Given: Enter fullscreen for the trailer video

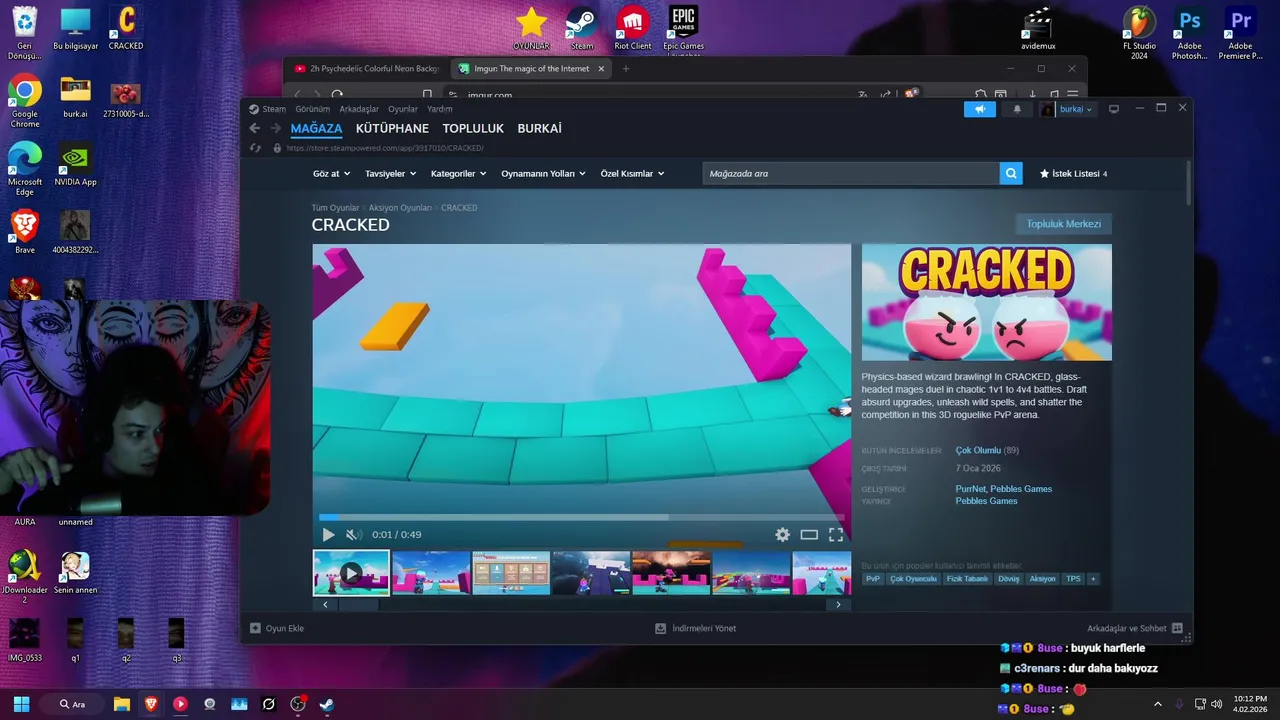Looking at the screenshot, I should pyautogui.click(x=836, y=535).
